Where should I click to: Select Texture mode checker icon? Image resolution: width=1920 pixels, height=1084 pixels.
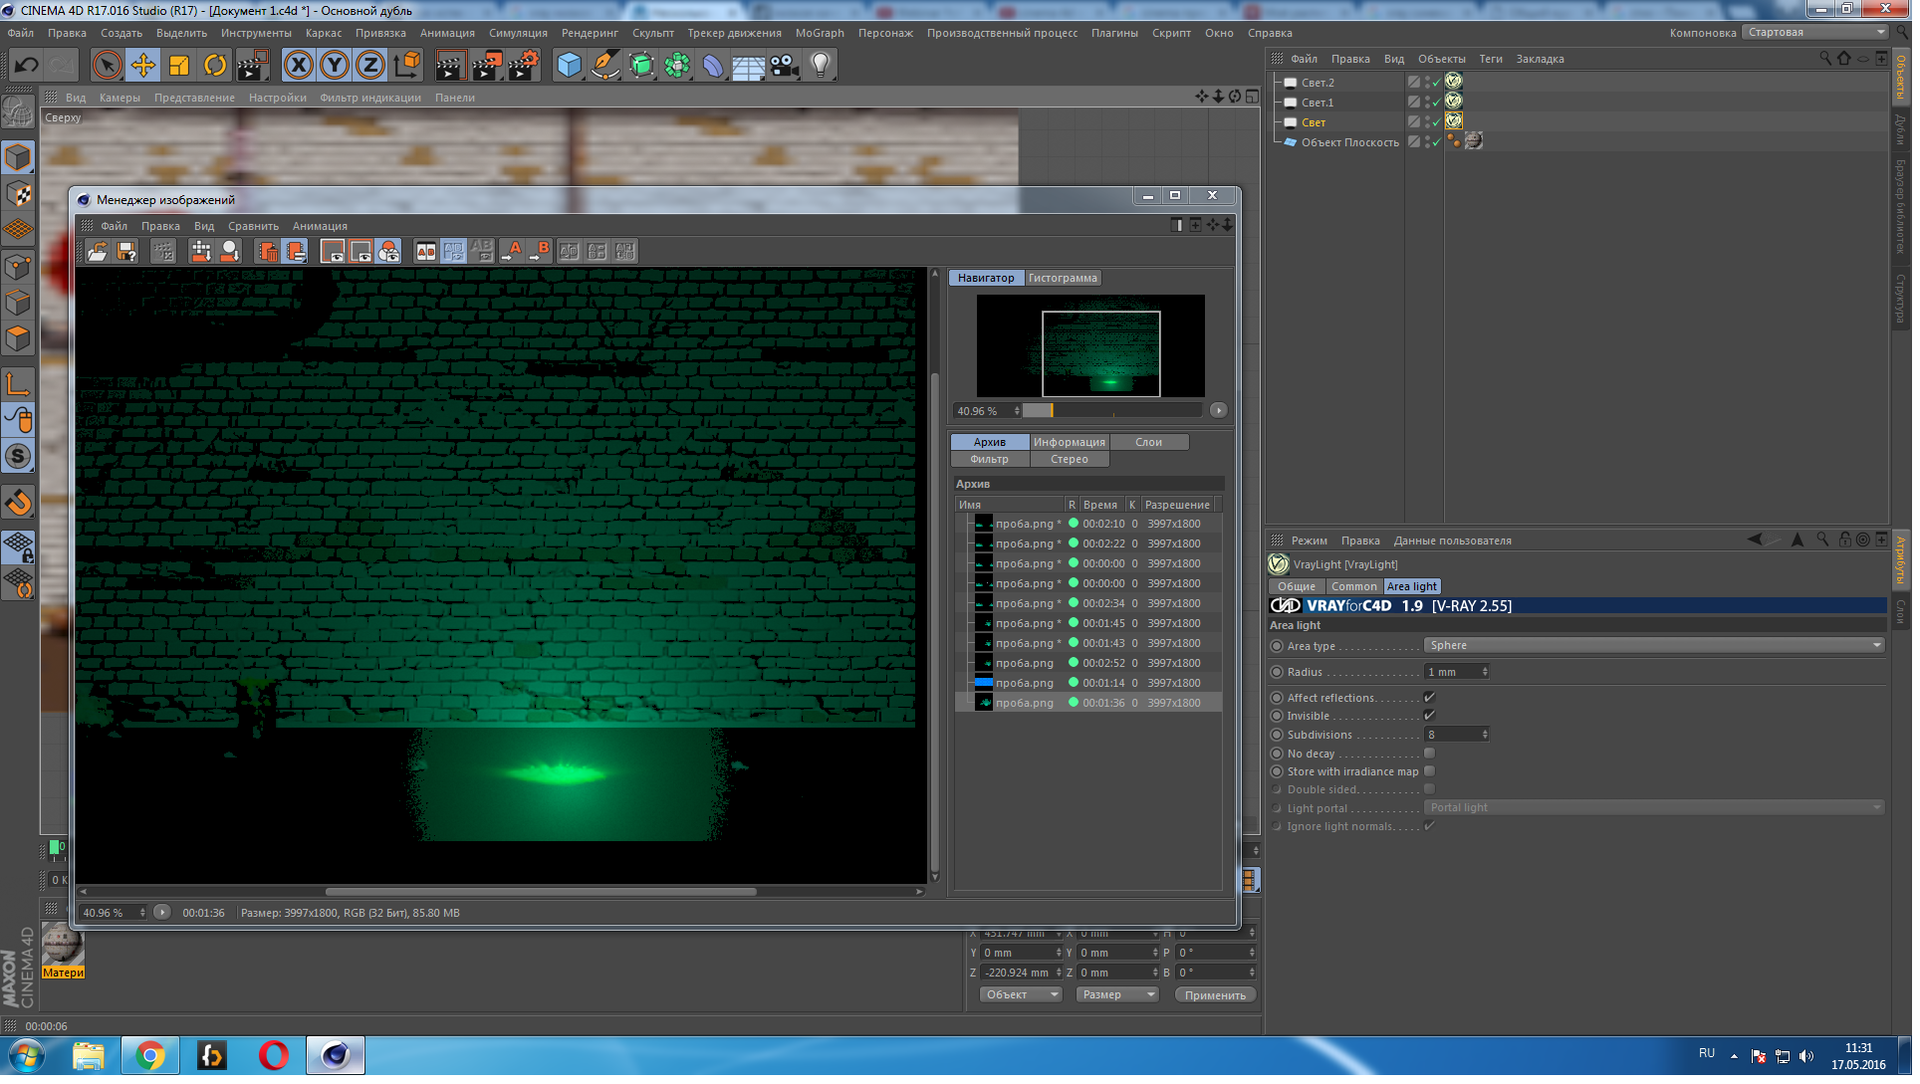pos(18,195)
